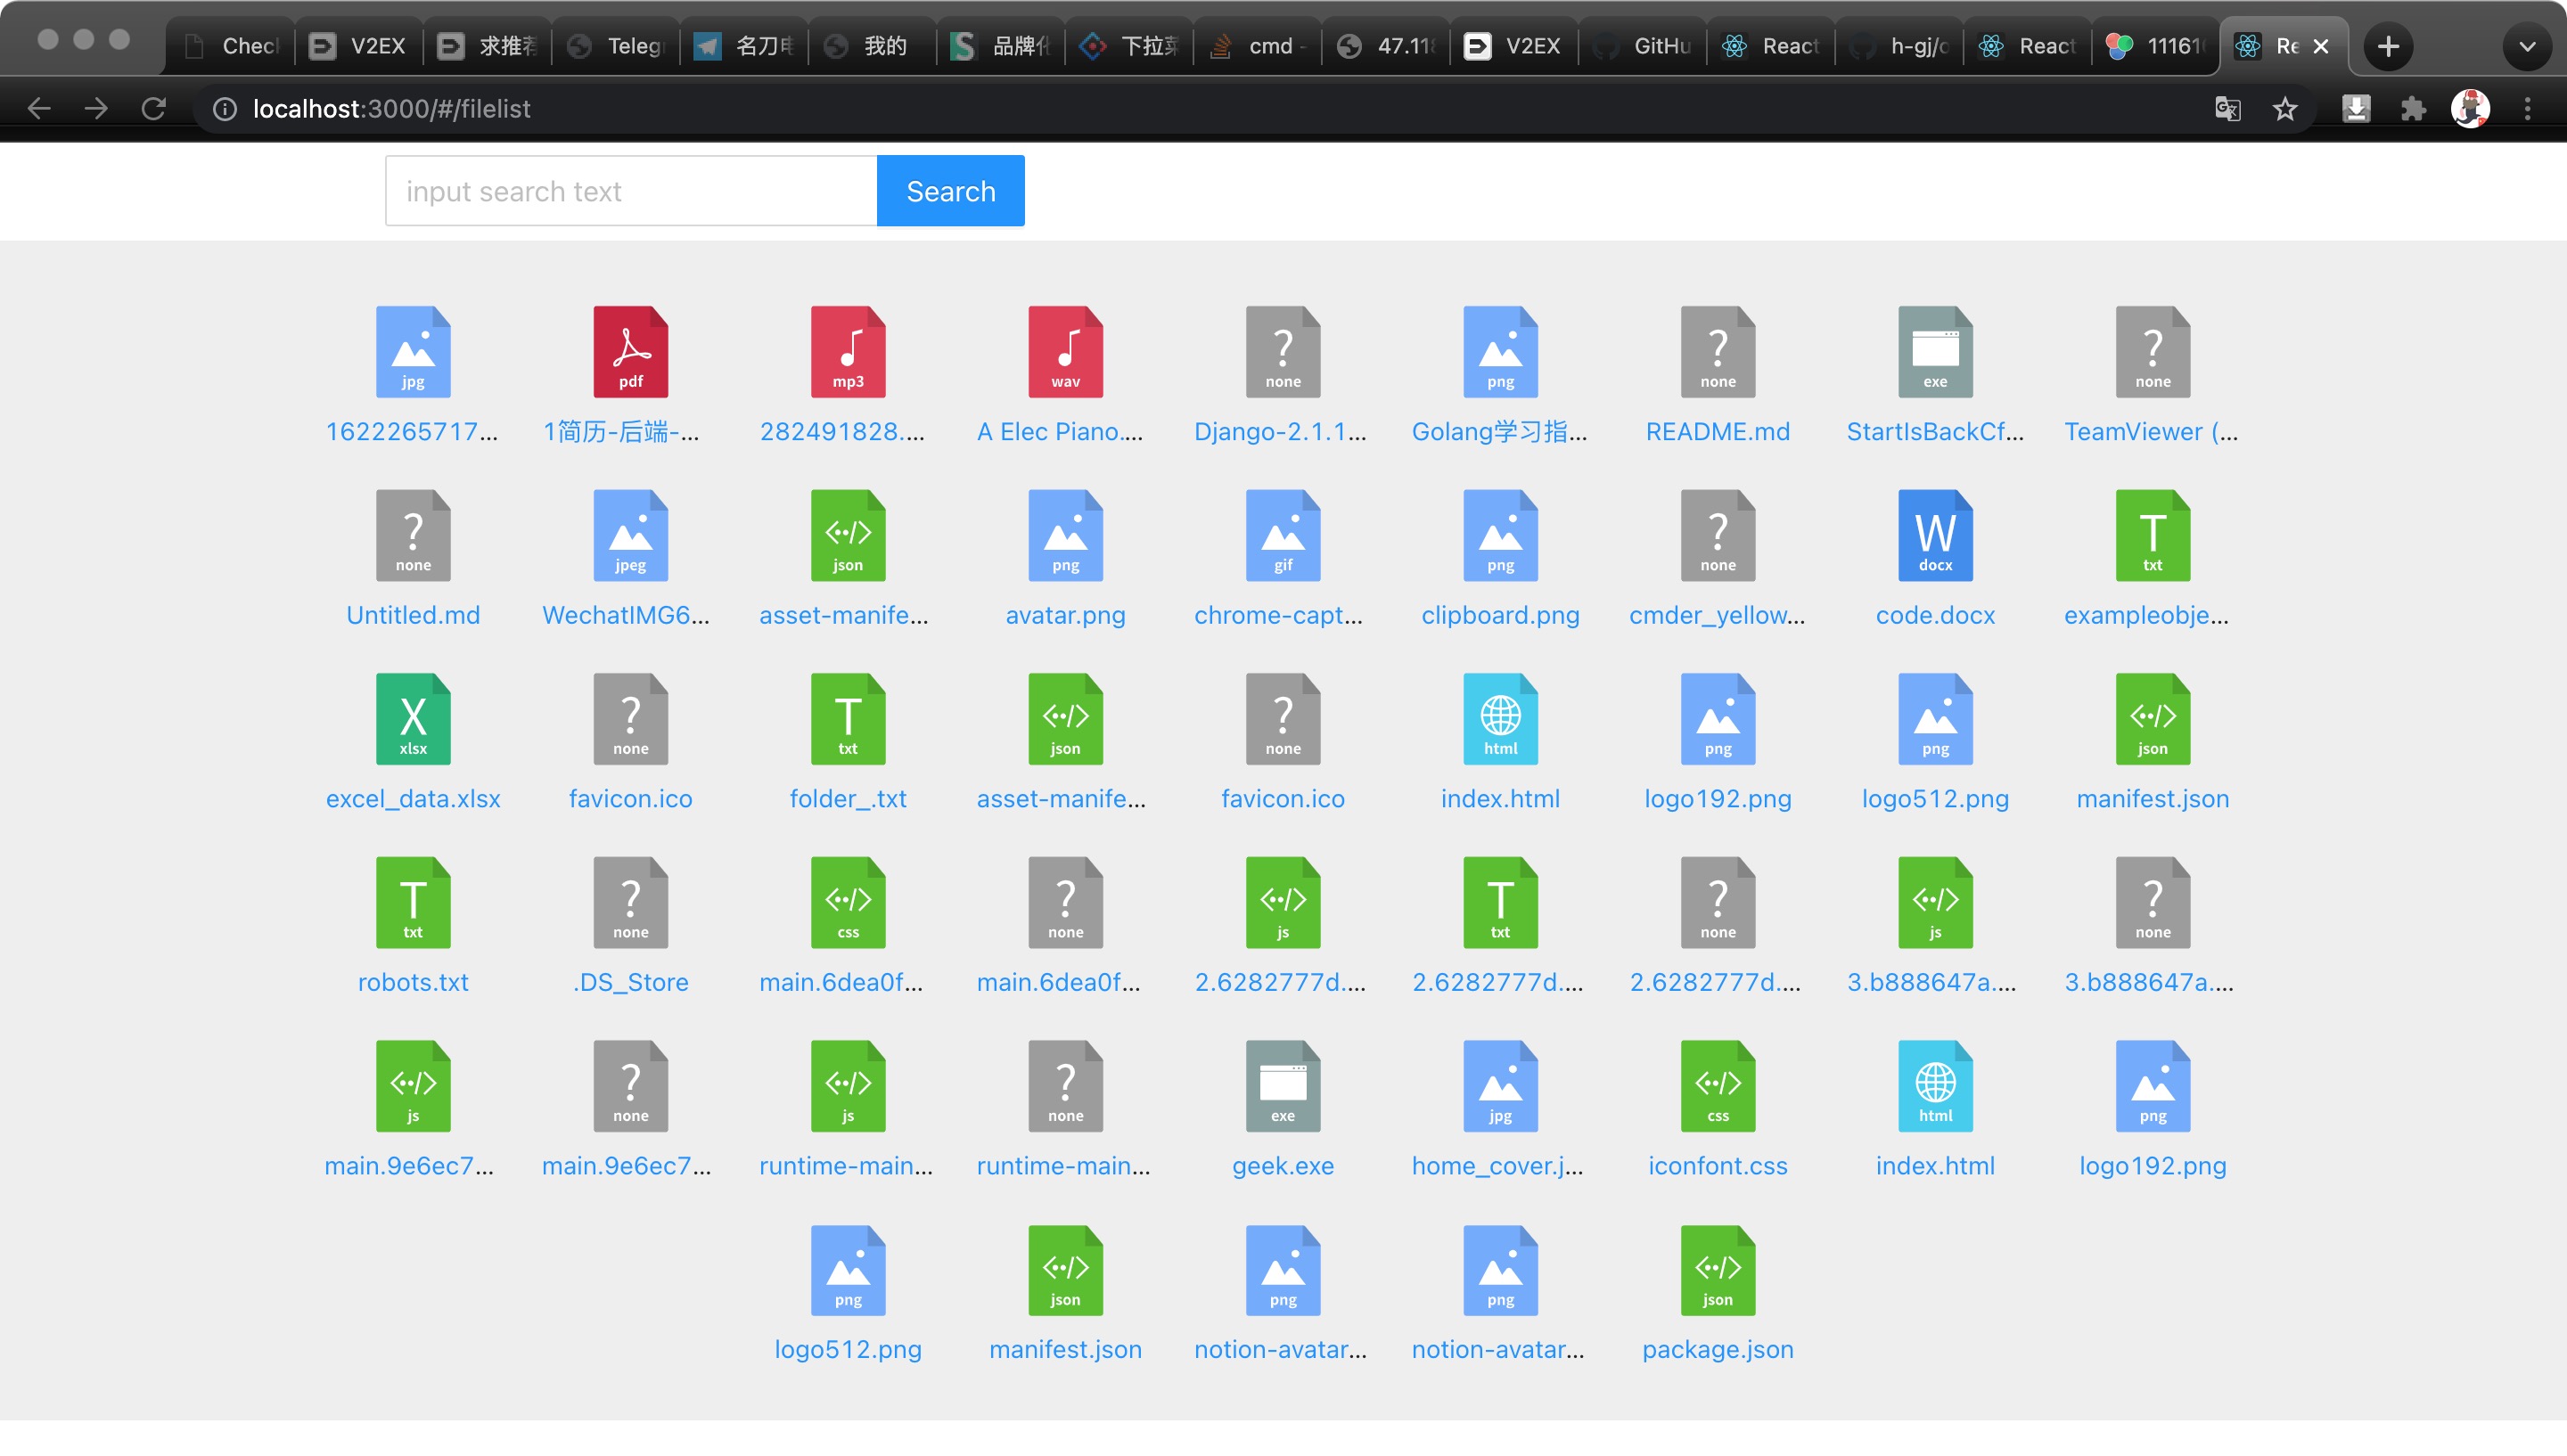Open the Chrome three-dot menu
The image size is (2567, 1456).
[2528, 108]
